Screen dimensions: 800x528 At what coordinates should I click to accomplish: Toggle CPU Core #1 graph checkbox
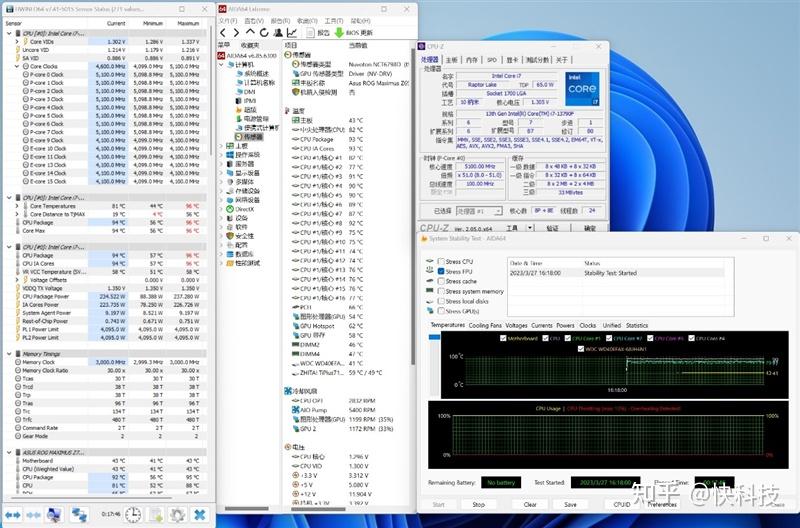pos(568,338)
